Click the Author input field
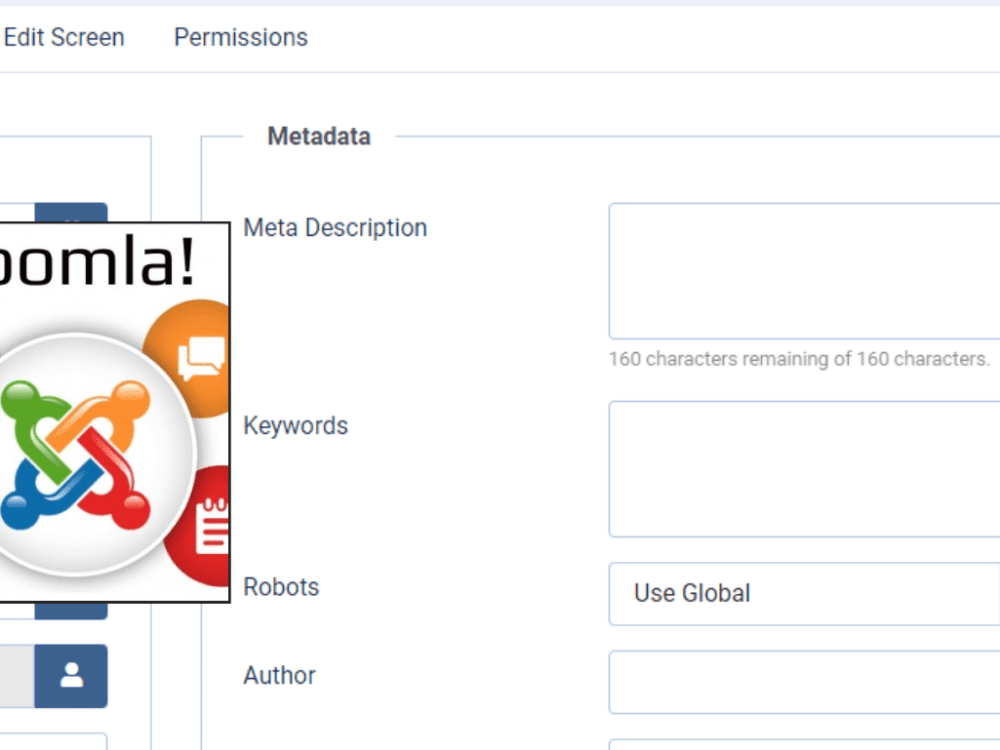This screenshot has width=1000, height=750. point(804,682)
